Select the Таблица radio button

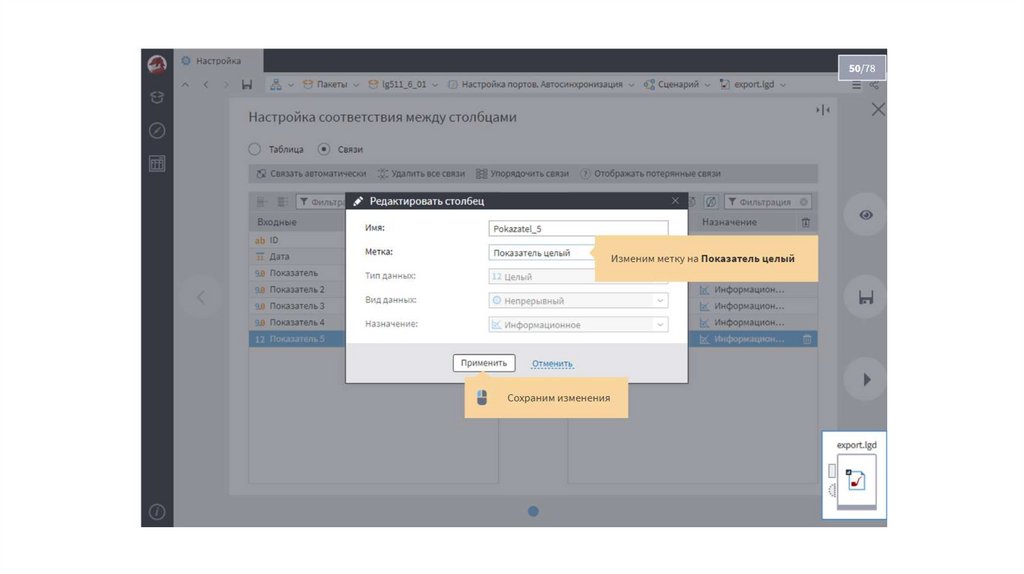(x=255, y=149)
